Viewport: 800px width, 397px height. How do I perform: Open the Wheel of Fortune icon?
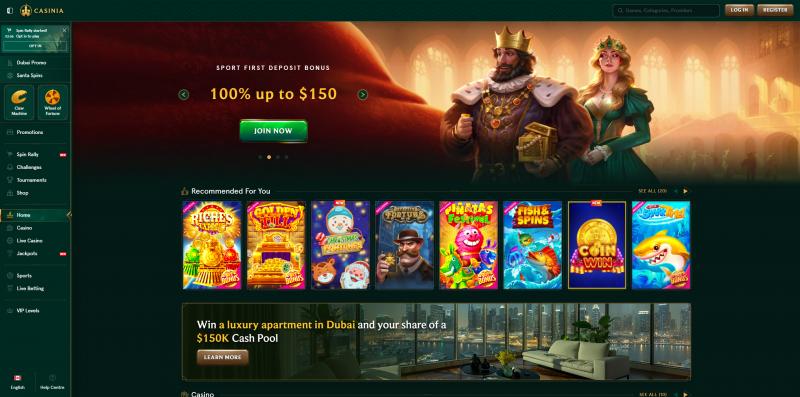[53, 103]
